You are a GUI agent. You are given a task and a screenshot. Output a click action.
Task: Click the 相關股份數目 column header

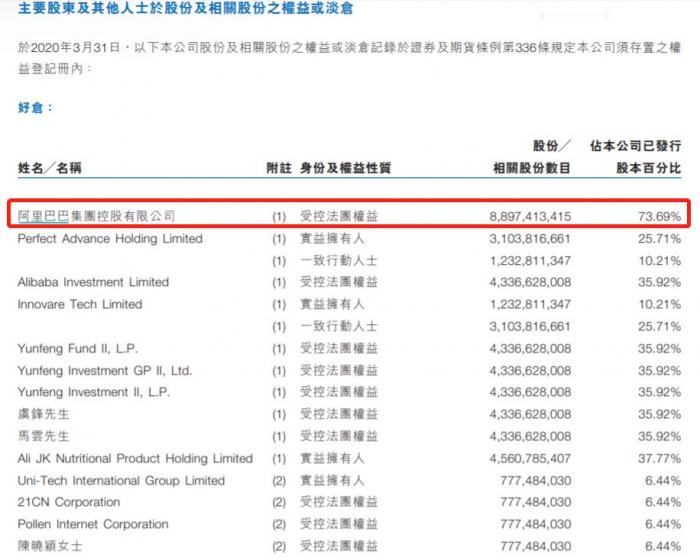[x=532, y=168]
